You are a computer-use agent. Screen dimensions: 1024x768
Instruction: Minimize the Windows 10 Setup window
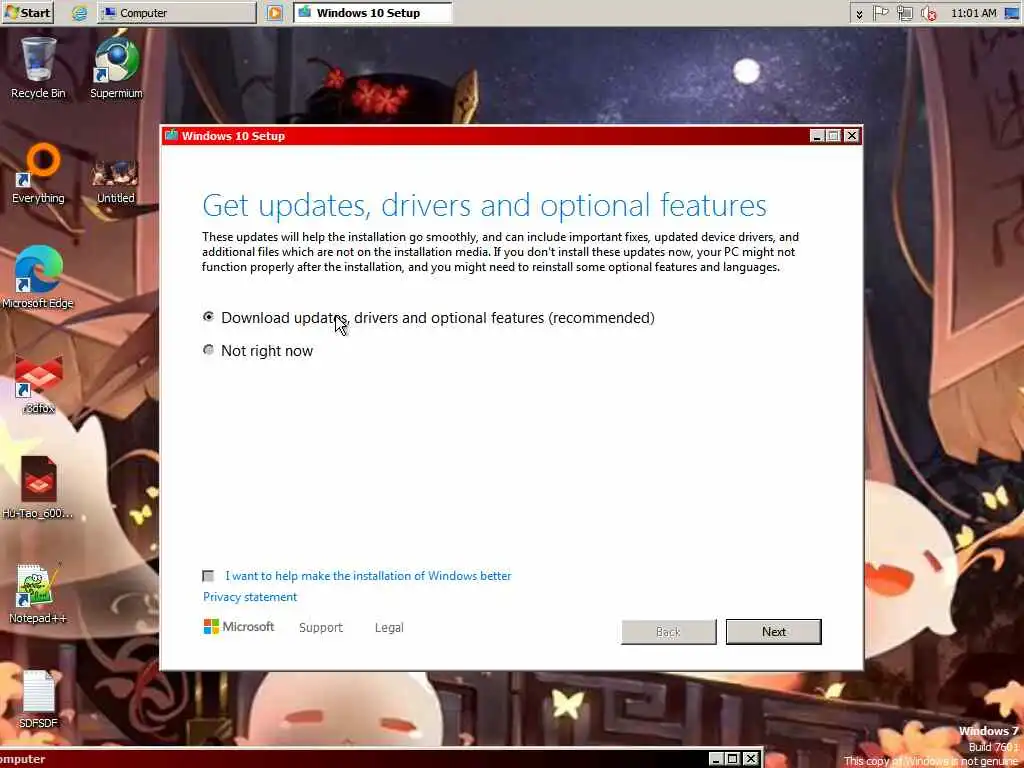(x=817, y=135)
